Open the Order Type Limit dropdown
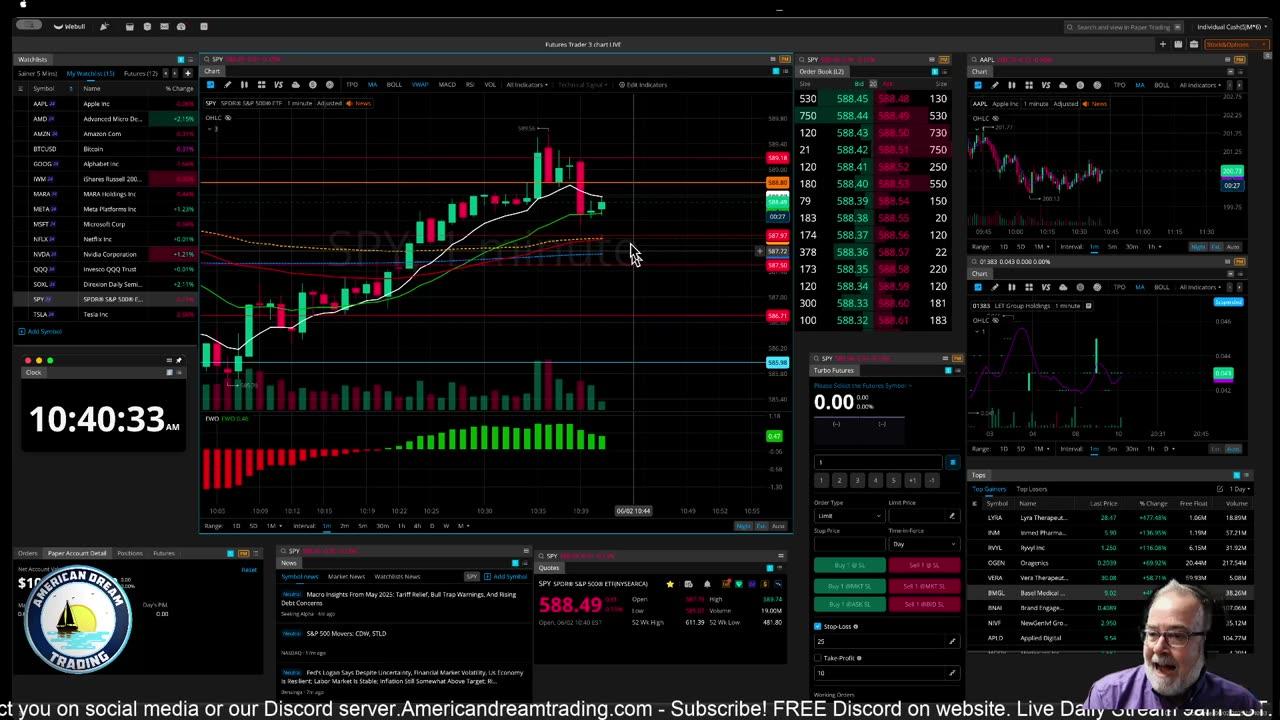This screenshot has height=720, width=1280. (x=849, y=516)
